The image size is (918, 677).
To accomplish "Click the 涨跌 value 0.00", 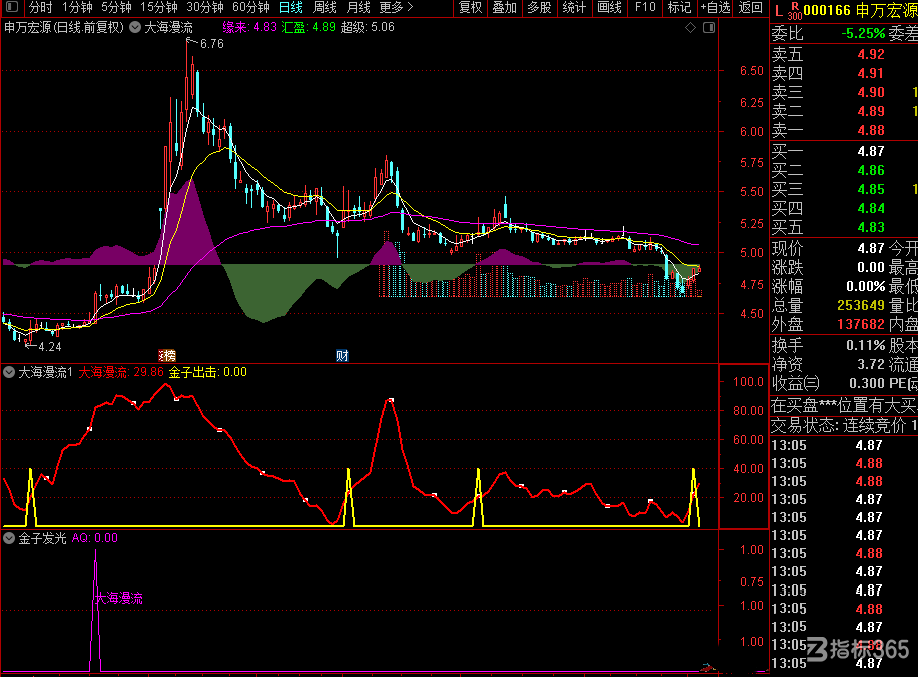I will coord(871,268).
